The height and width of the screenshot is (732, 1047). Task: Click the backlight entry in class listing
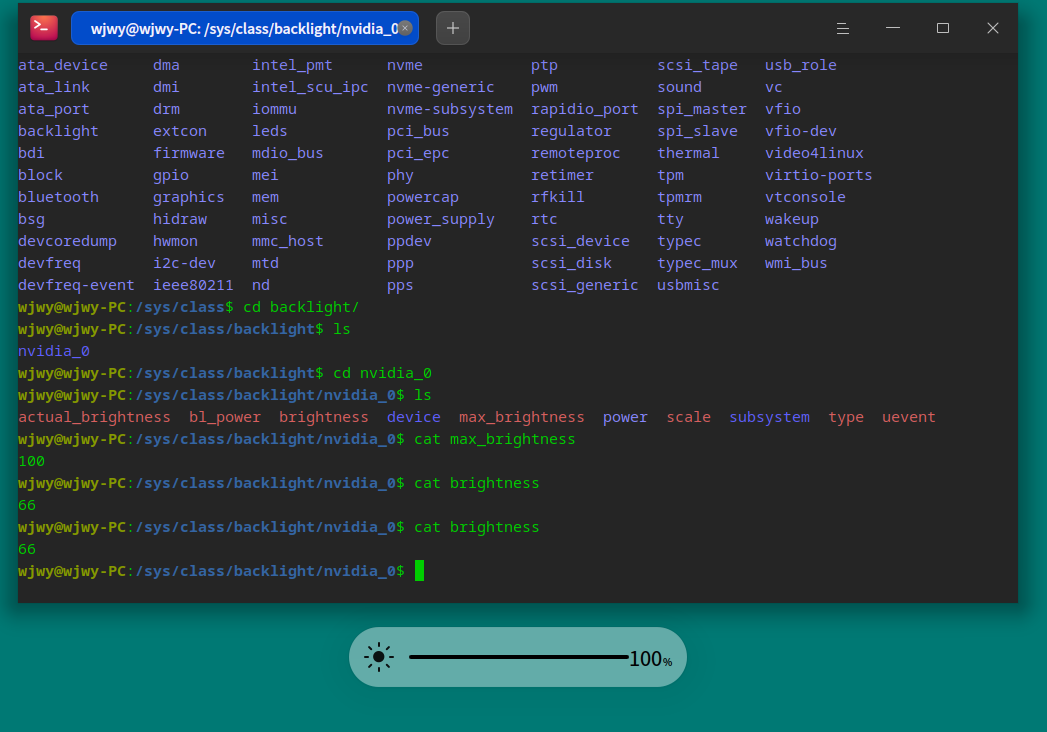(x=58, y=132)
